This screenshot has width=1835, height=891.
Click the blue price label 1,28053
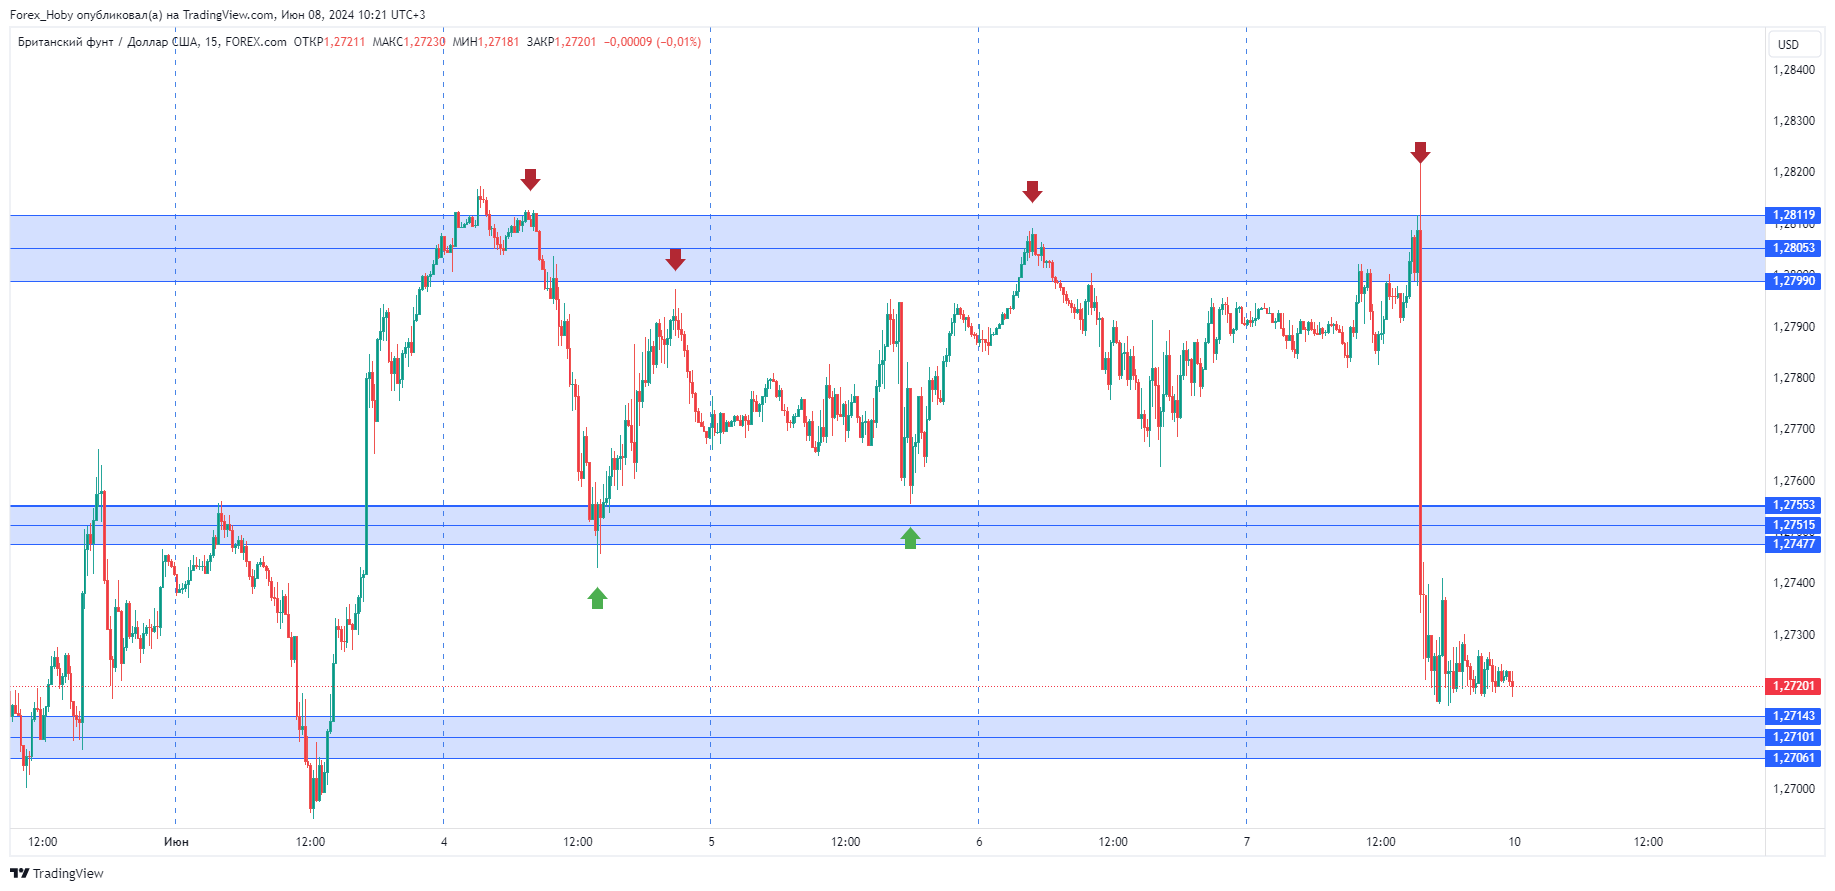[x=1793, y=248]
